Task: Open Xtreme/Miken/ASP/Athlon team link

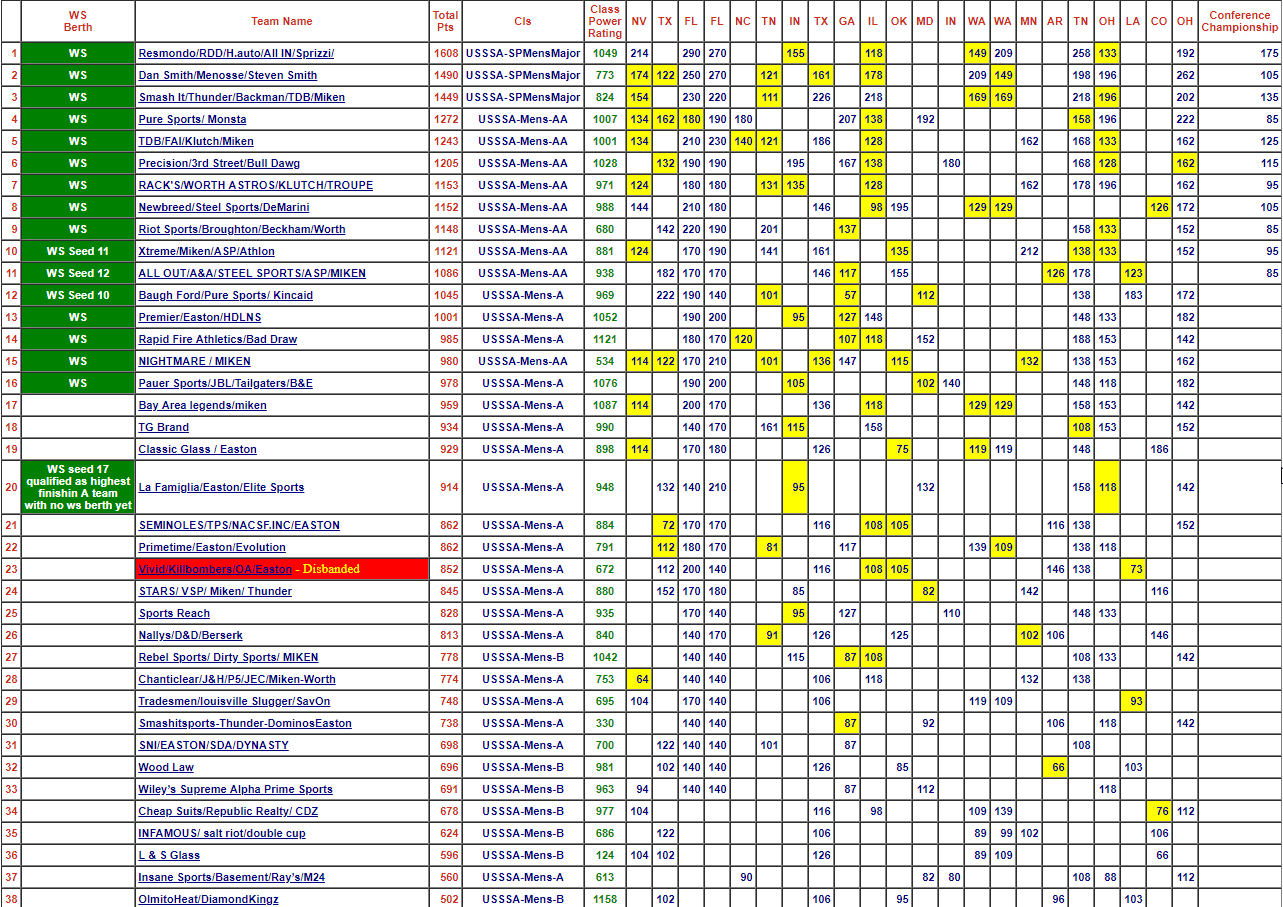Action: [x=206, y=251]
